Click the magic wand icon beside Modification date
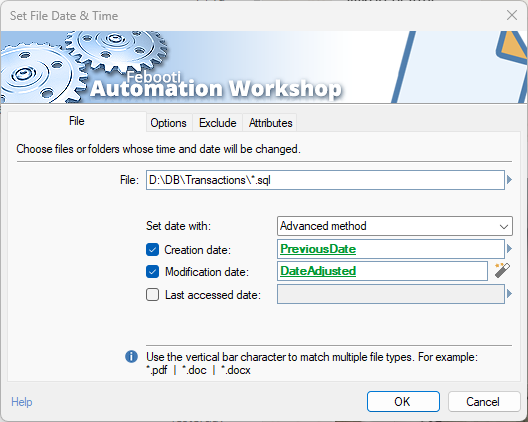 [502, 270]
